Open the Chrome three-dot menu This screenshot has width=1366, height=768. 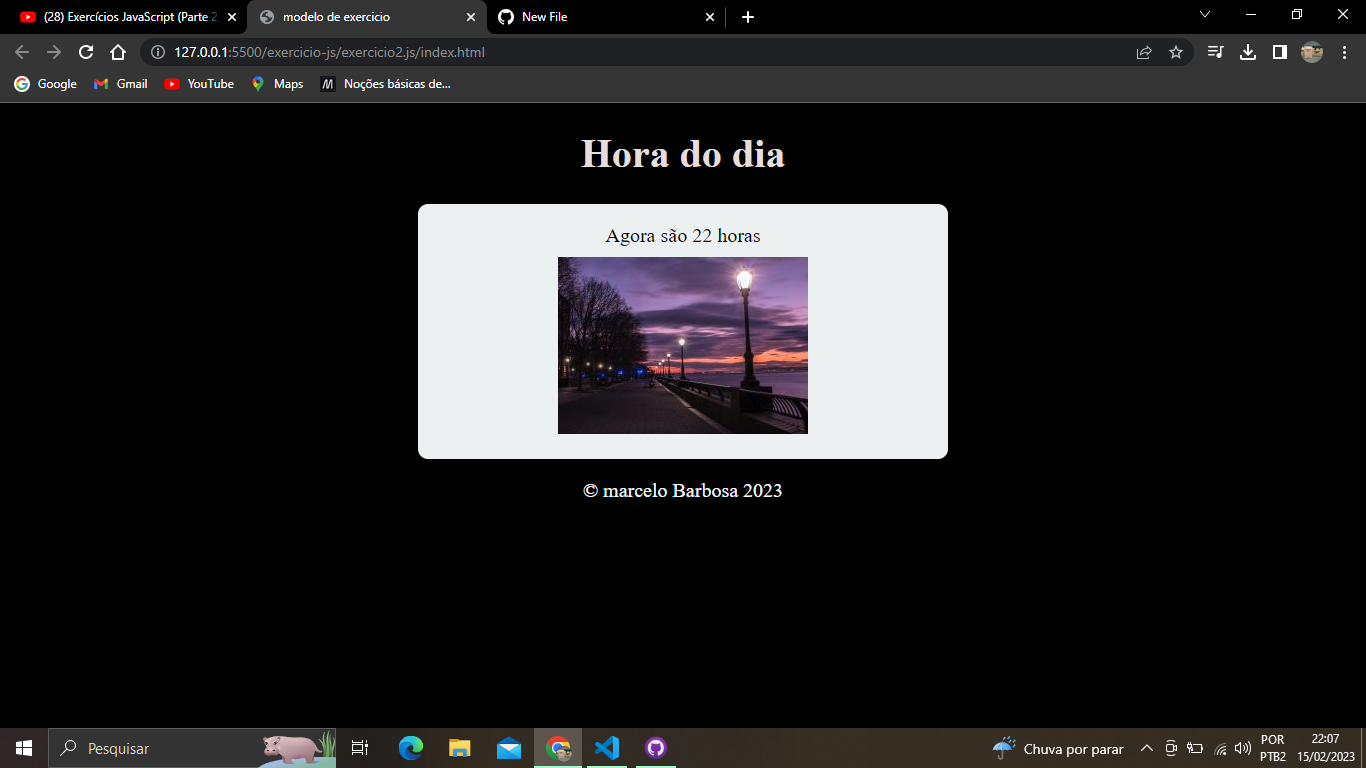click(1344, 52)
